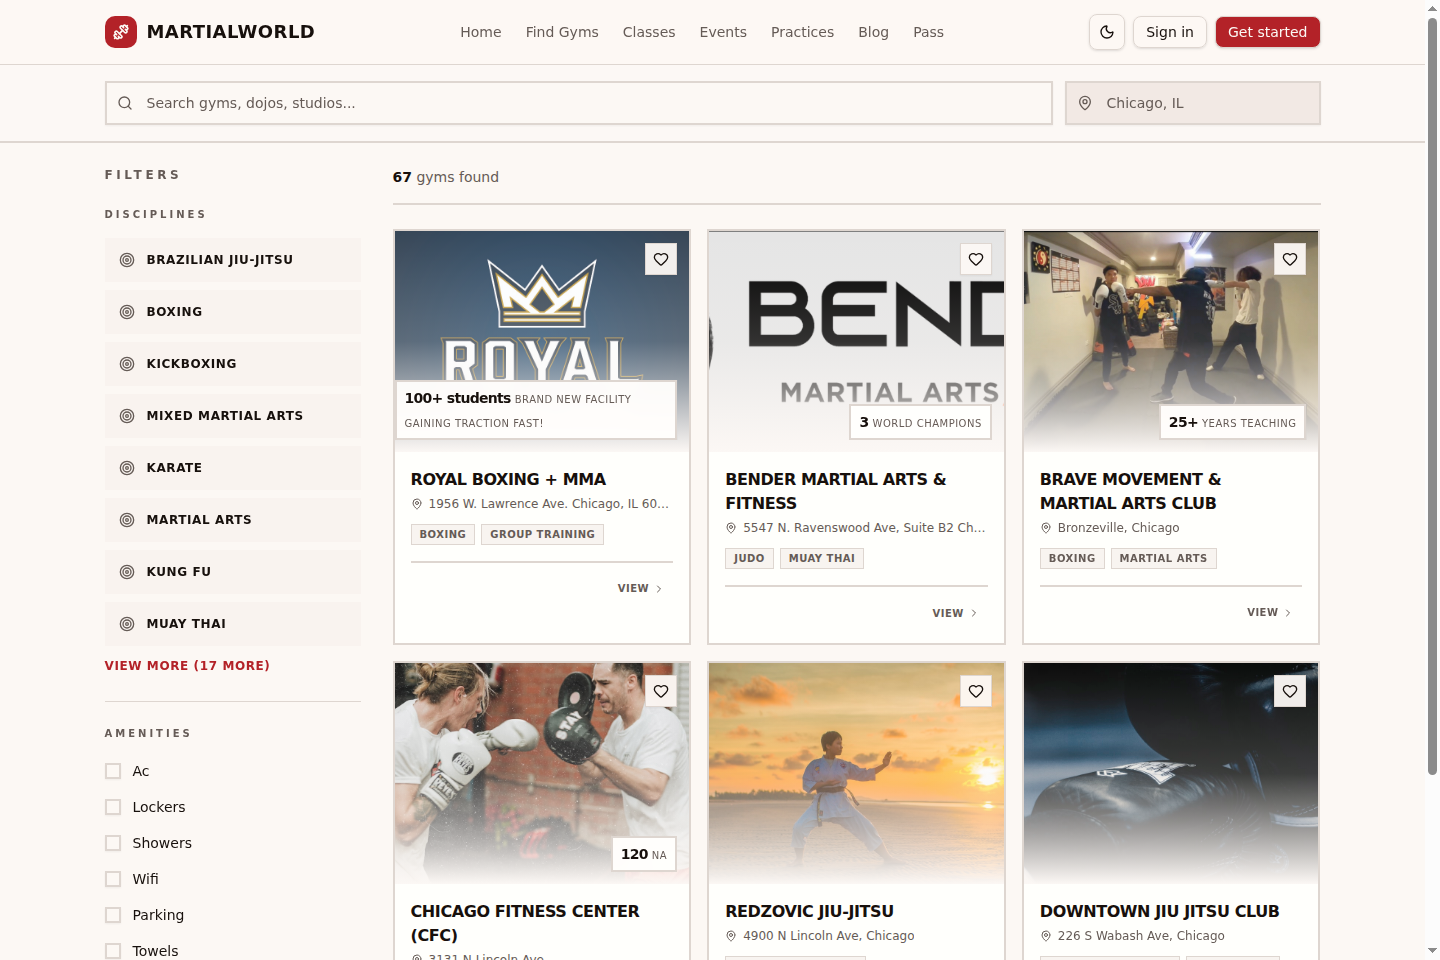Favorite Bender Martial Arts with heart icon

[x=976, y=259]
